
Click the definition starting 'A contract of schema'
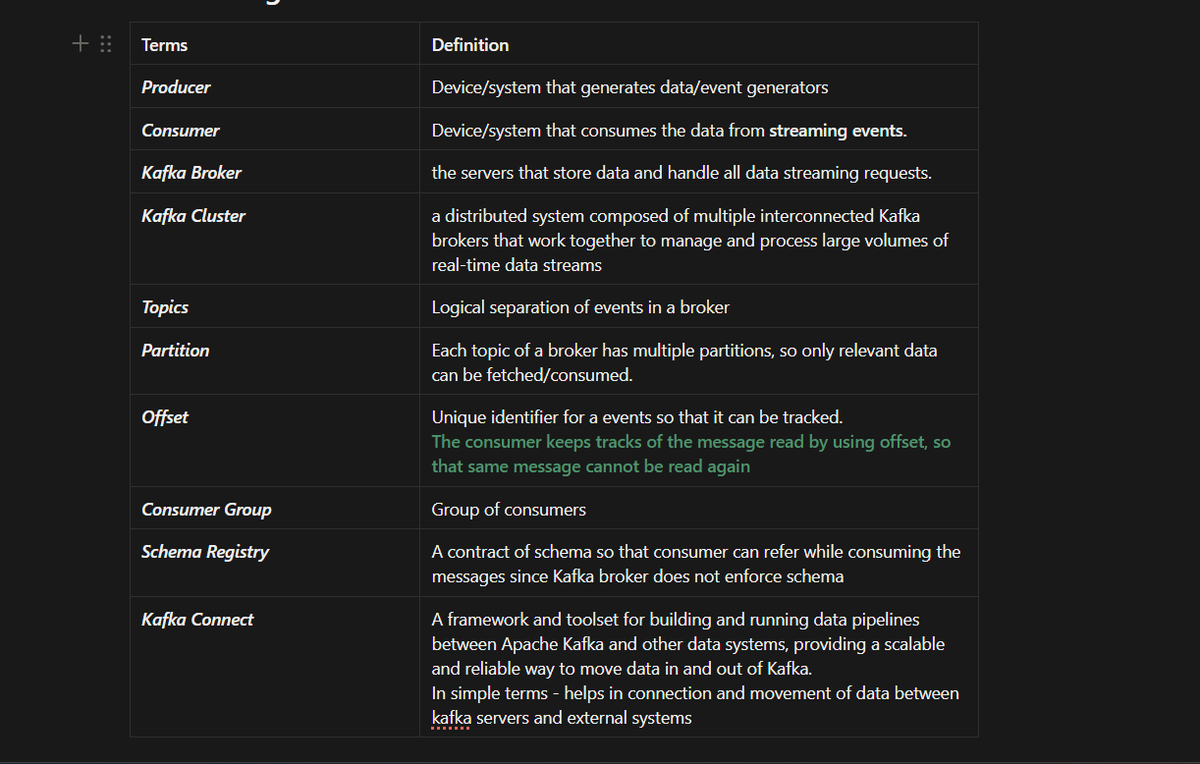click(696, 564)
